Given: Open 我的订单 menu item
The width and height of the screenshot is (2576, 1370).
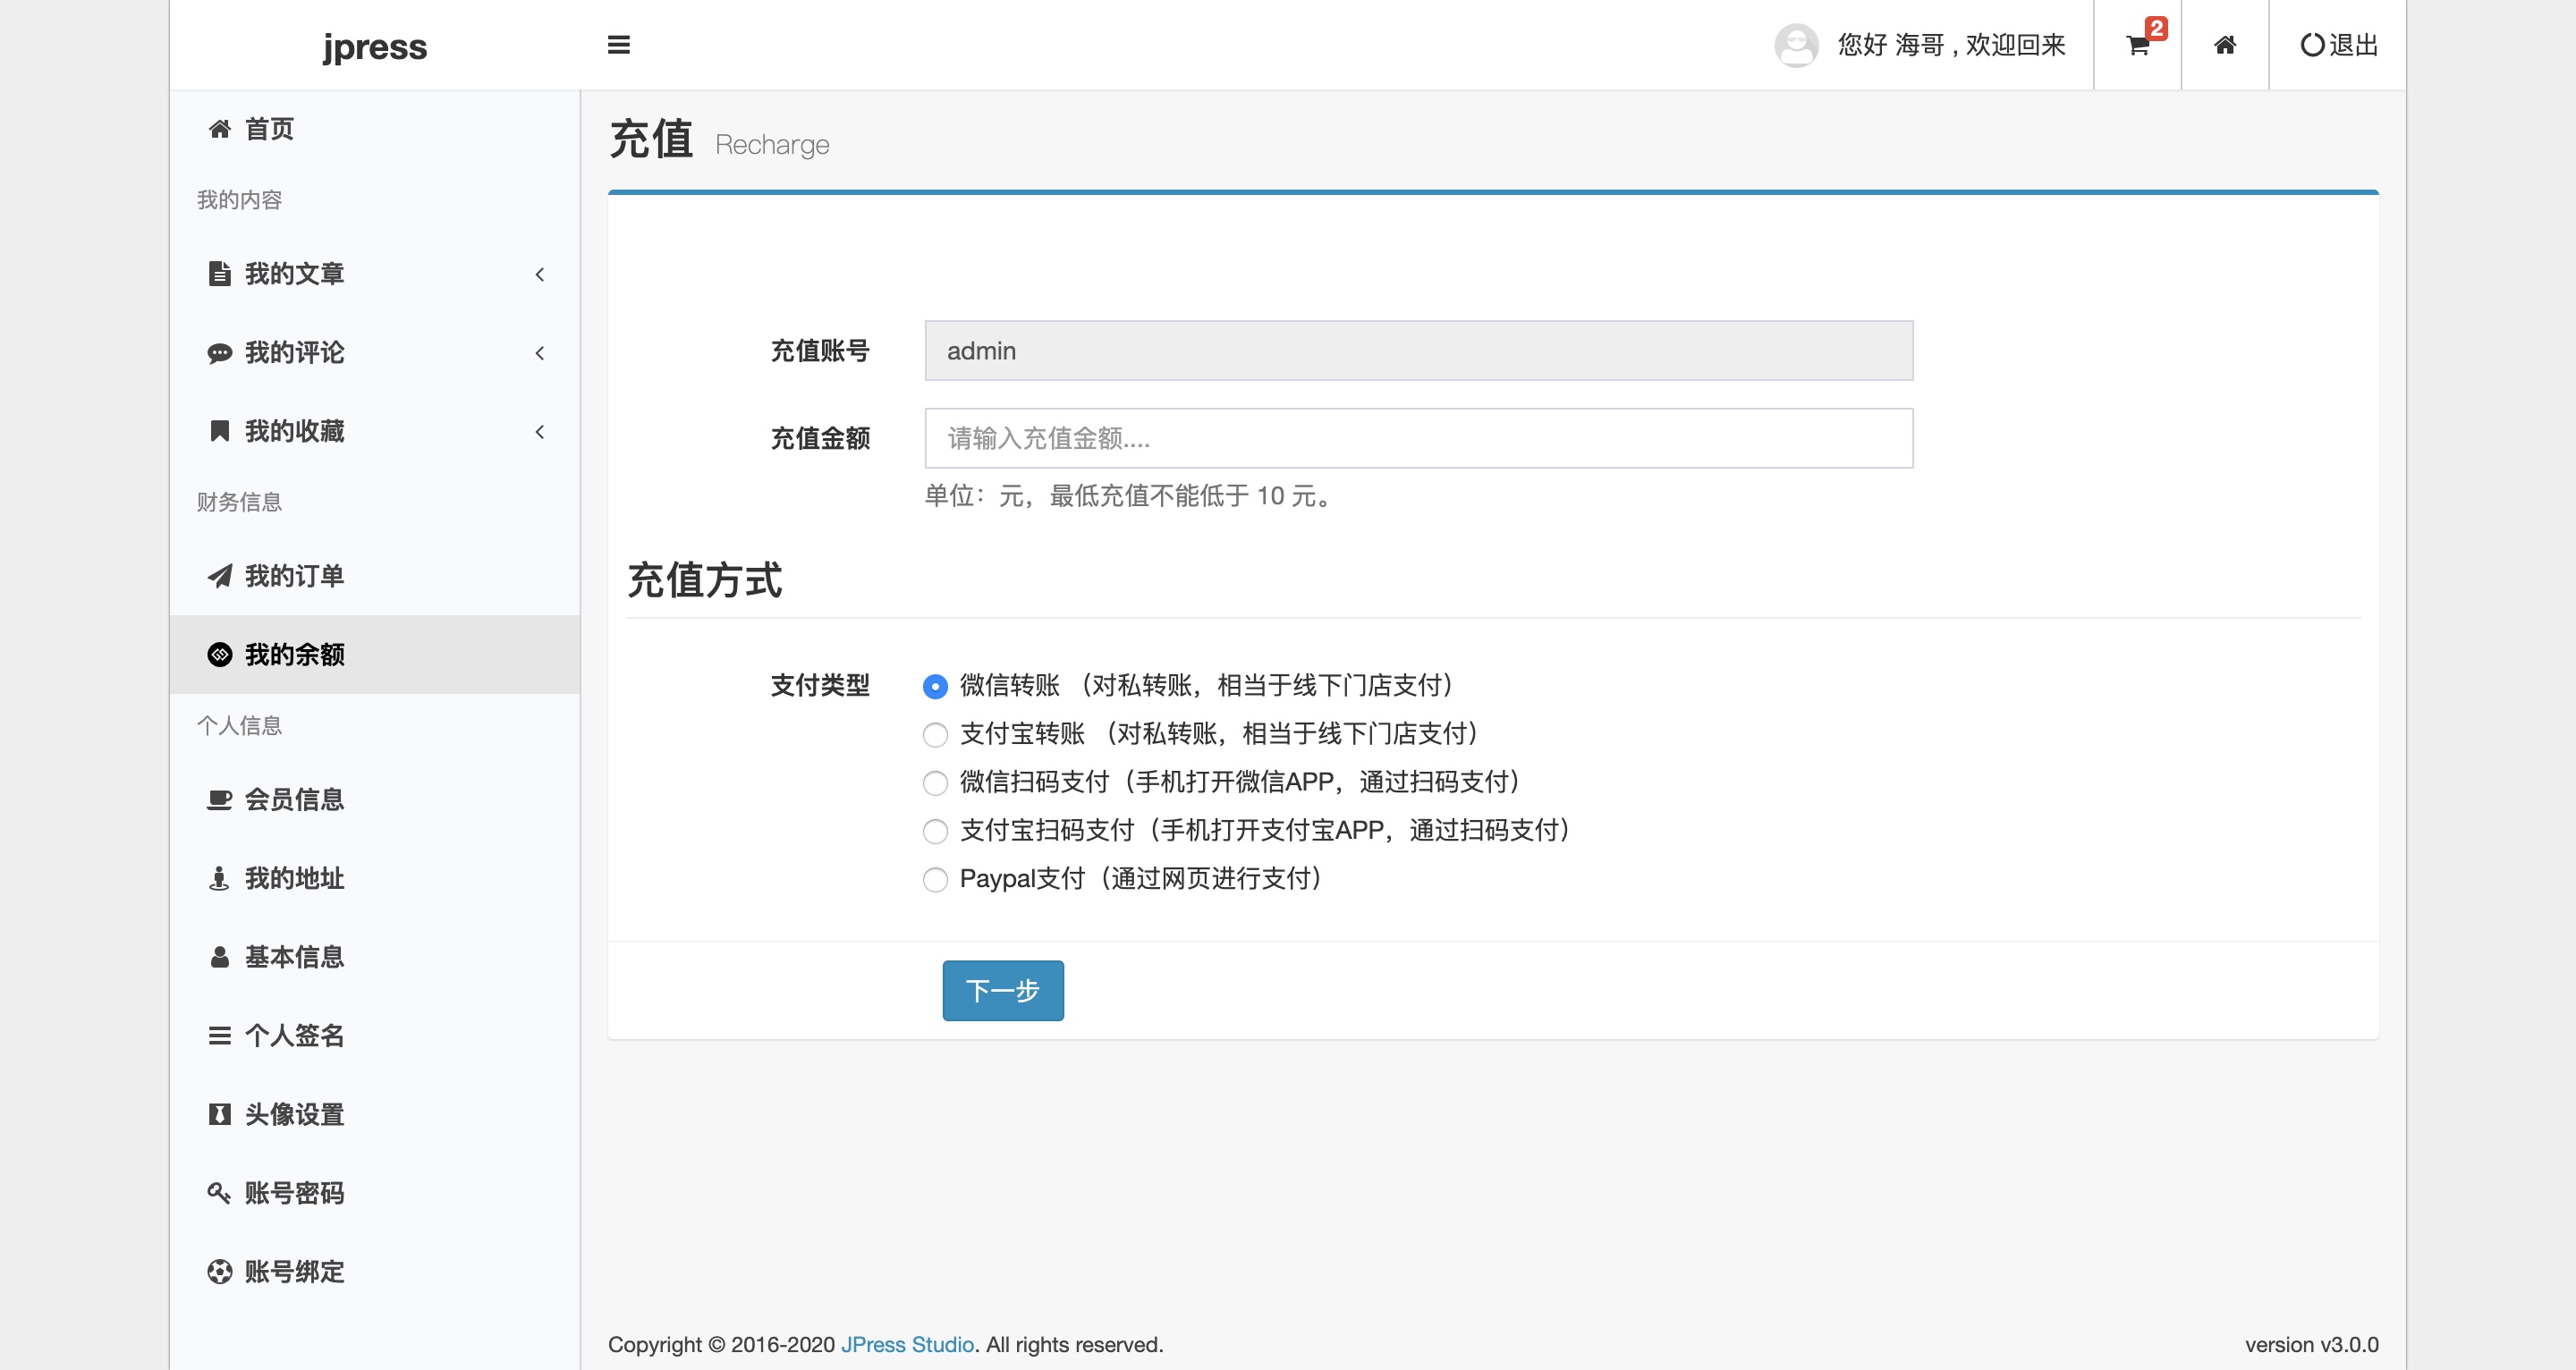Looking at the screenshot, I should click(x=374, y=576).
